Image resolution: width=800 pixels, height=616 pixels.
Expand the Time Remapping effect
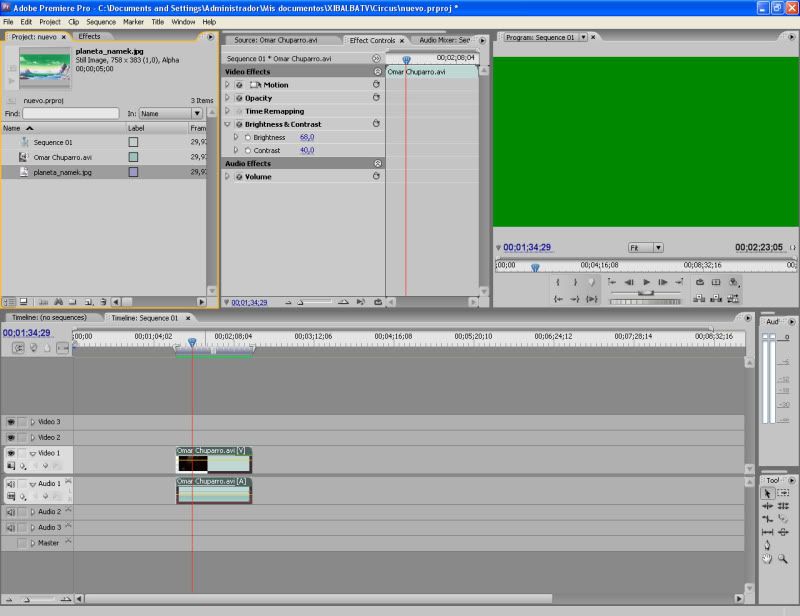(x=228, y=111)
